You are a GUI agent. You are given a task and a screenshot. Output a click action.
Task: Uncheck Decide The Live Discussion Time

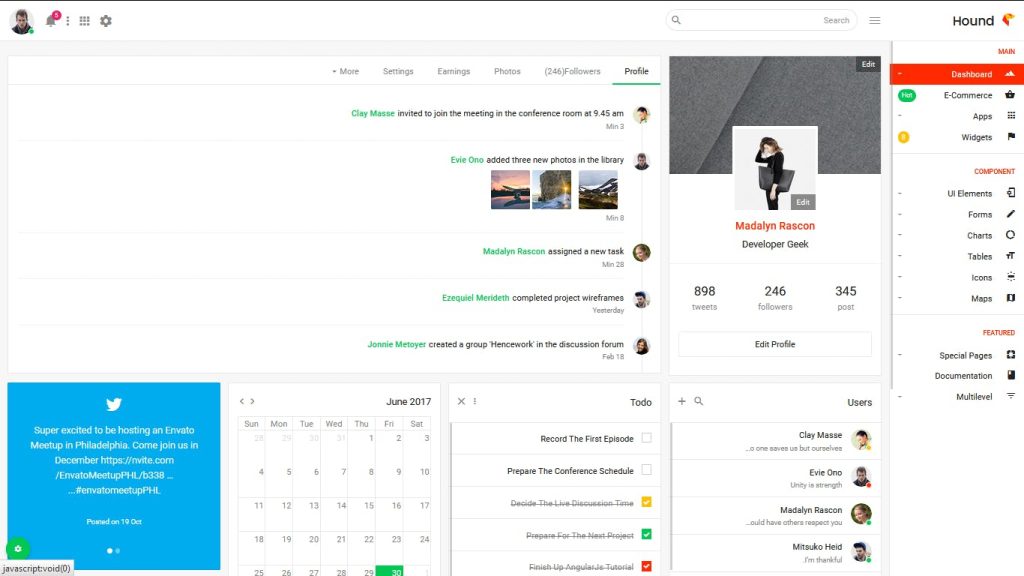point(645,502)
